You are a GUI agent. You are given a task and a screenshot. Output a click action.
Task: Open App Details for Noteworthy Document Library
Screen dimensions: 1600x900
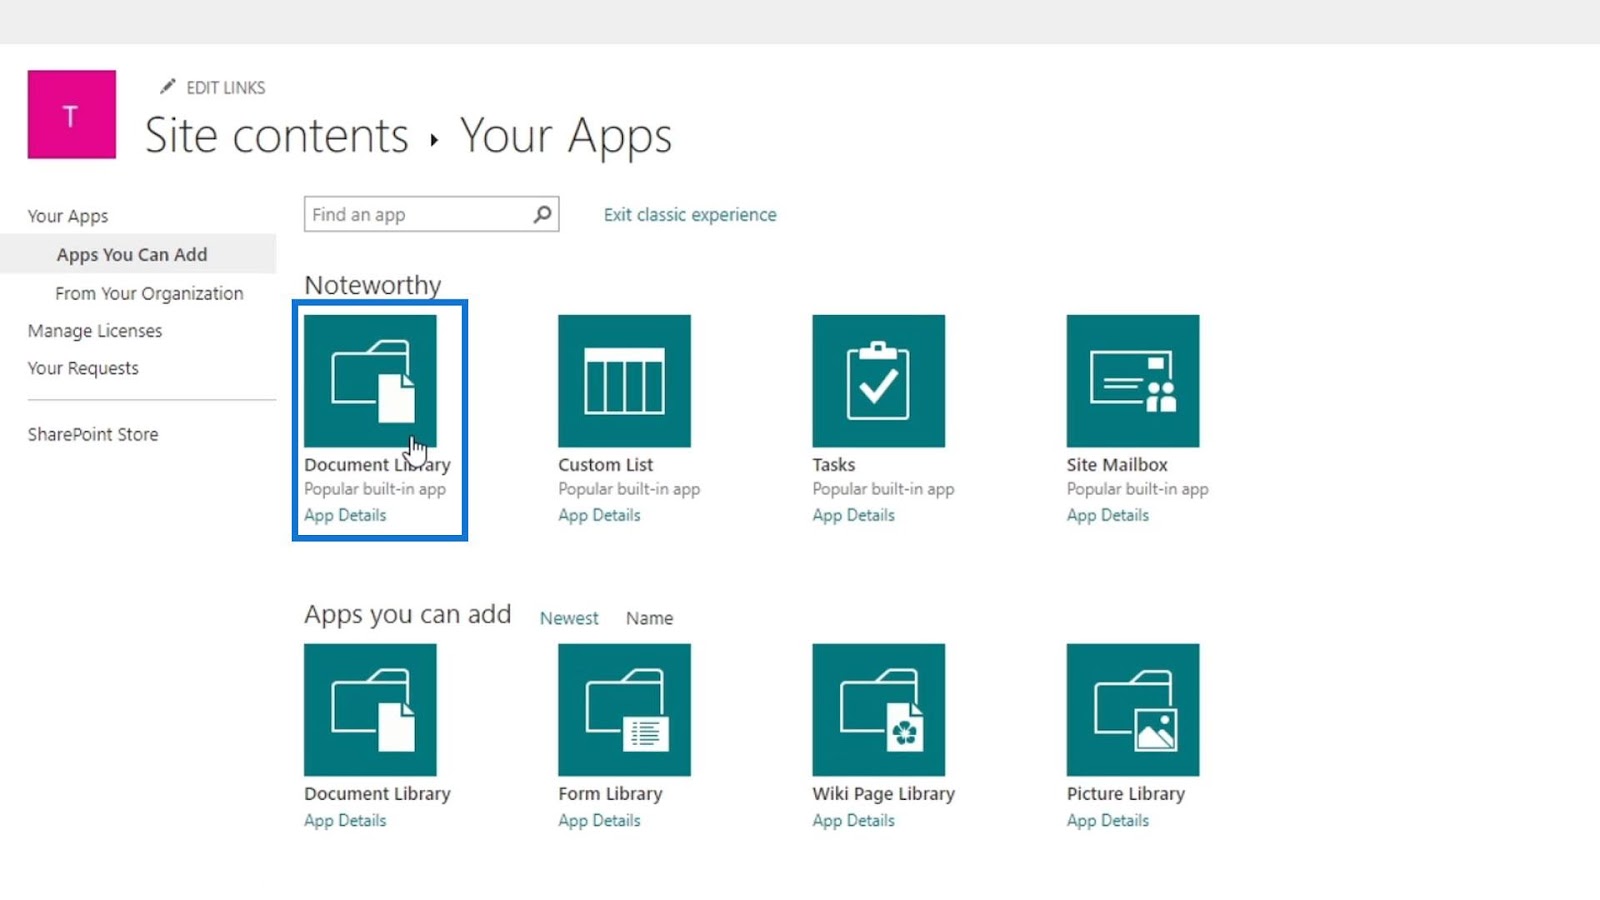click(x=345, y=515)
